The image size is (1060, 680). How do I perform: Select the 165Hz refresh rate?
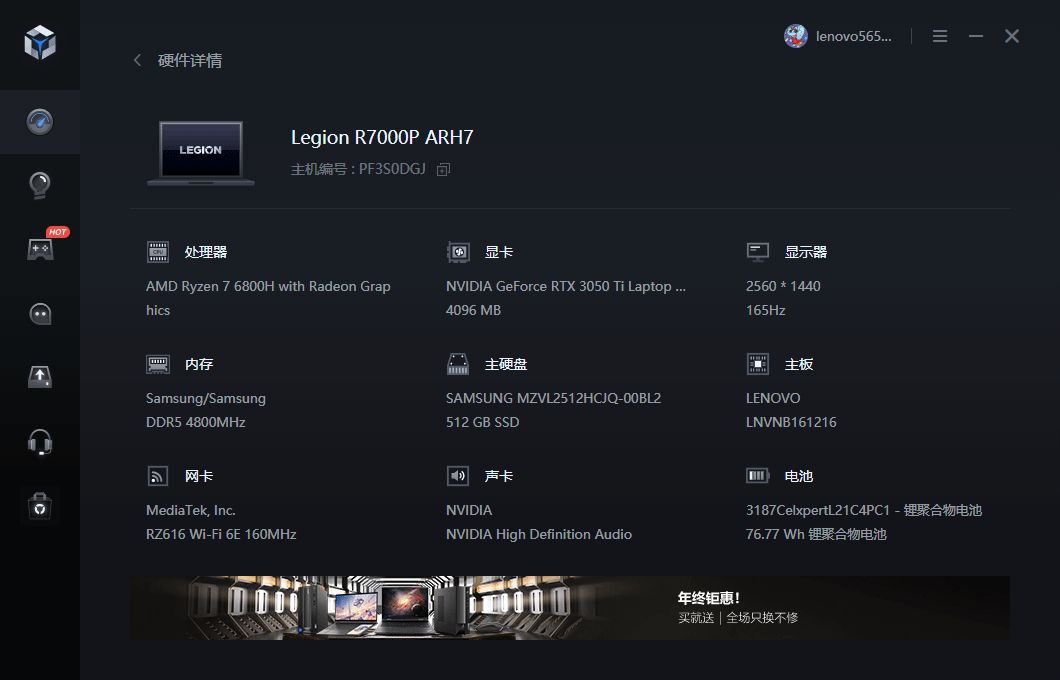click(765, 310)
